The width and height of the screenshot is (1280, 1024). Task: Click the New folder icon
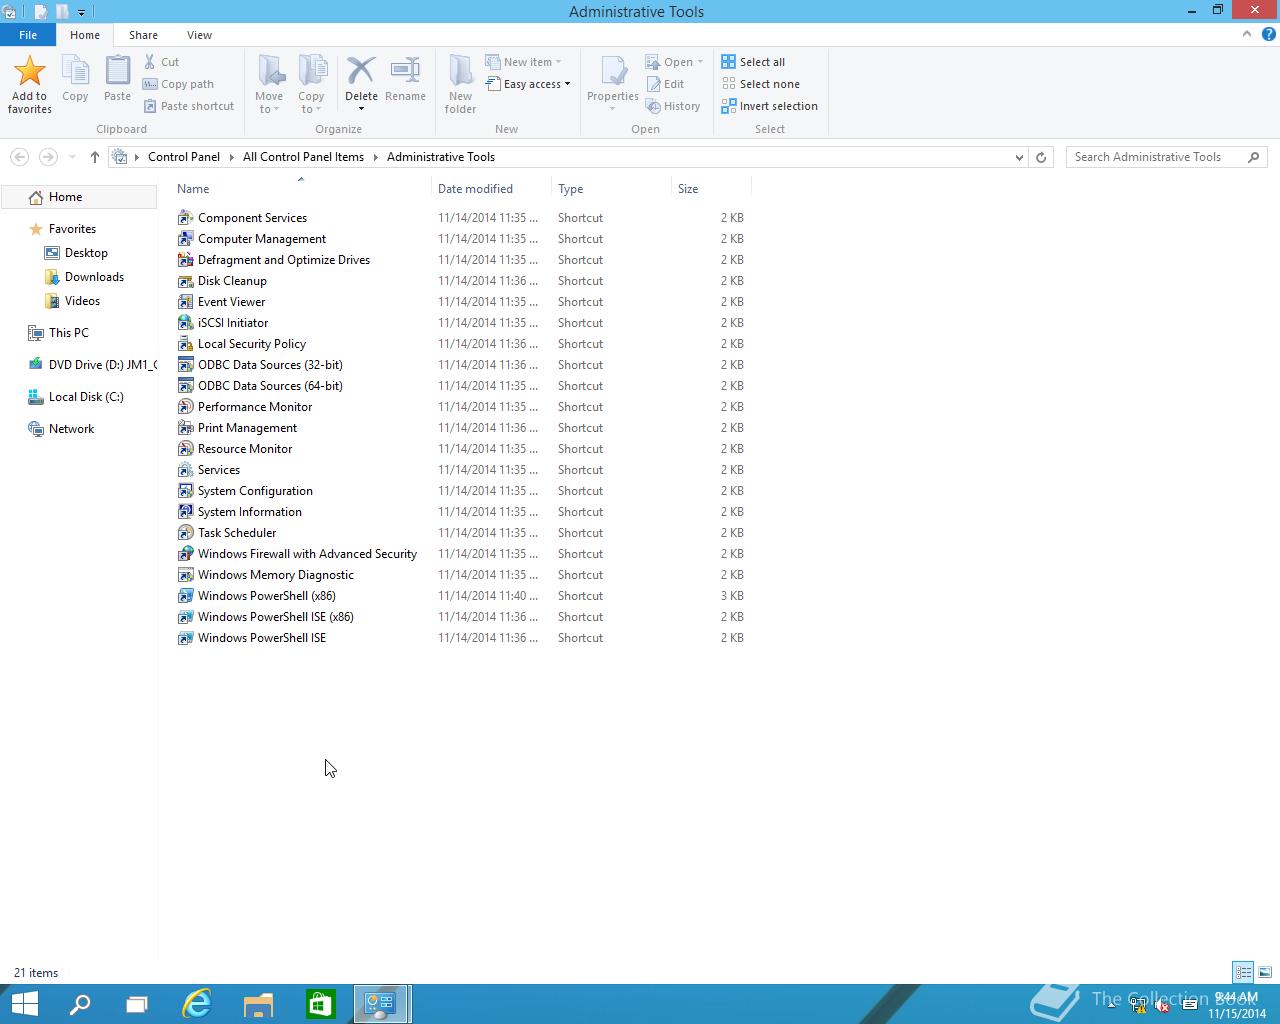pyautogui.click(x=460, y=71)
